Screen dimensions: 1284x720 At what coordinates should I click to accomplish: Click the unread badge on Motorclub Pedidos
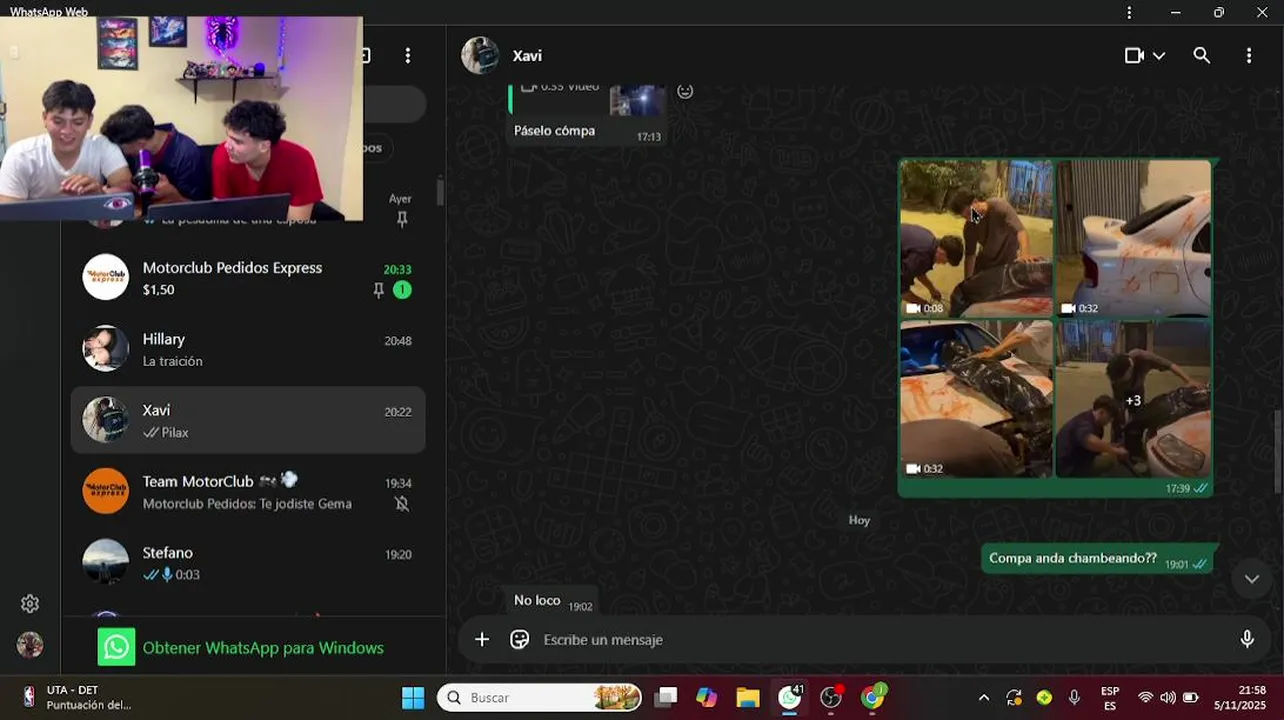click(402, 290)
